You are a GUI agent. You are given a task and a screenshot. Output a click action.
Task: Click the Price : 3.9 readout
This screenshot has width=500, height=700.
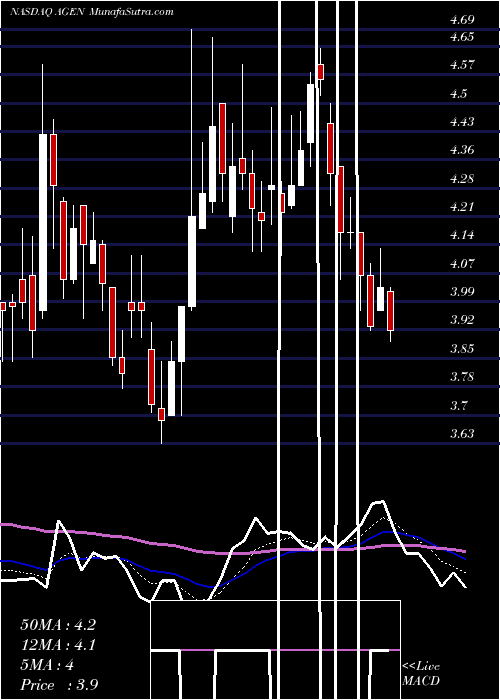click(x=59, y=685)
